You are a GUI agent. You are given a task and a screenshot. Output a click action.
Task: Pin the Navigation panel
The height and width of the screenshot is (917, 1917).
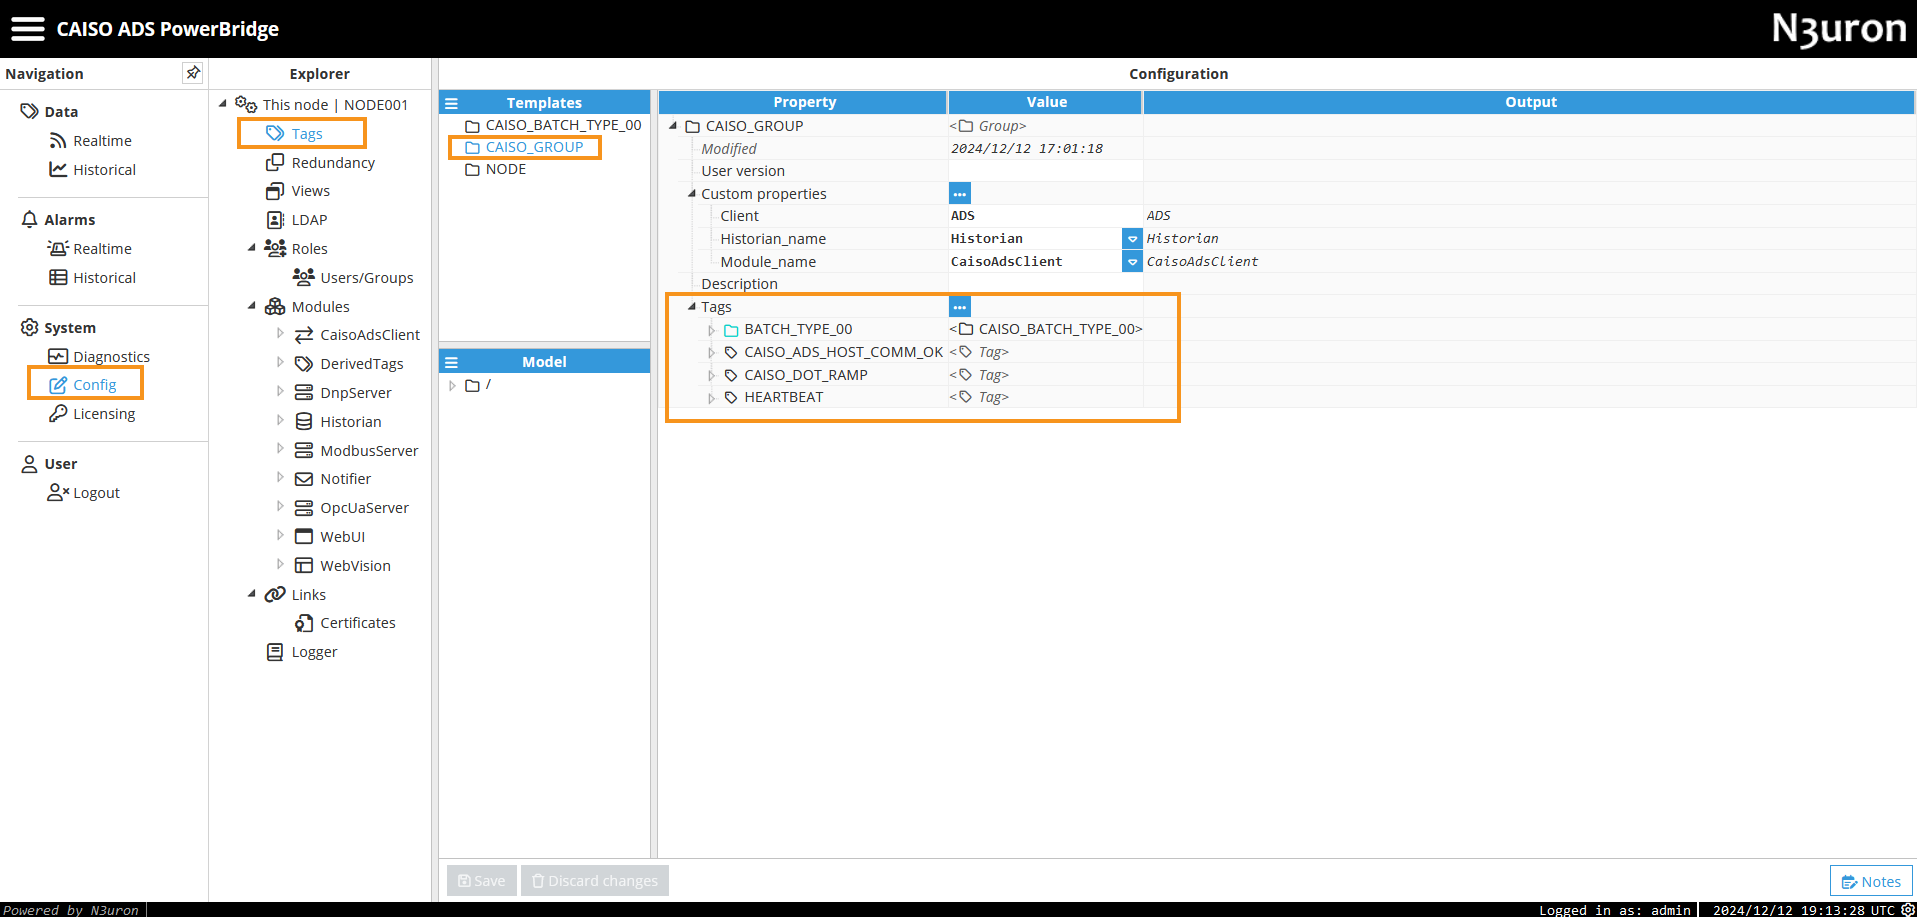(193, 73)
